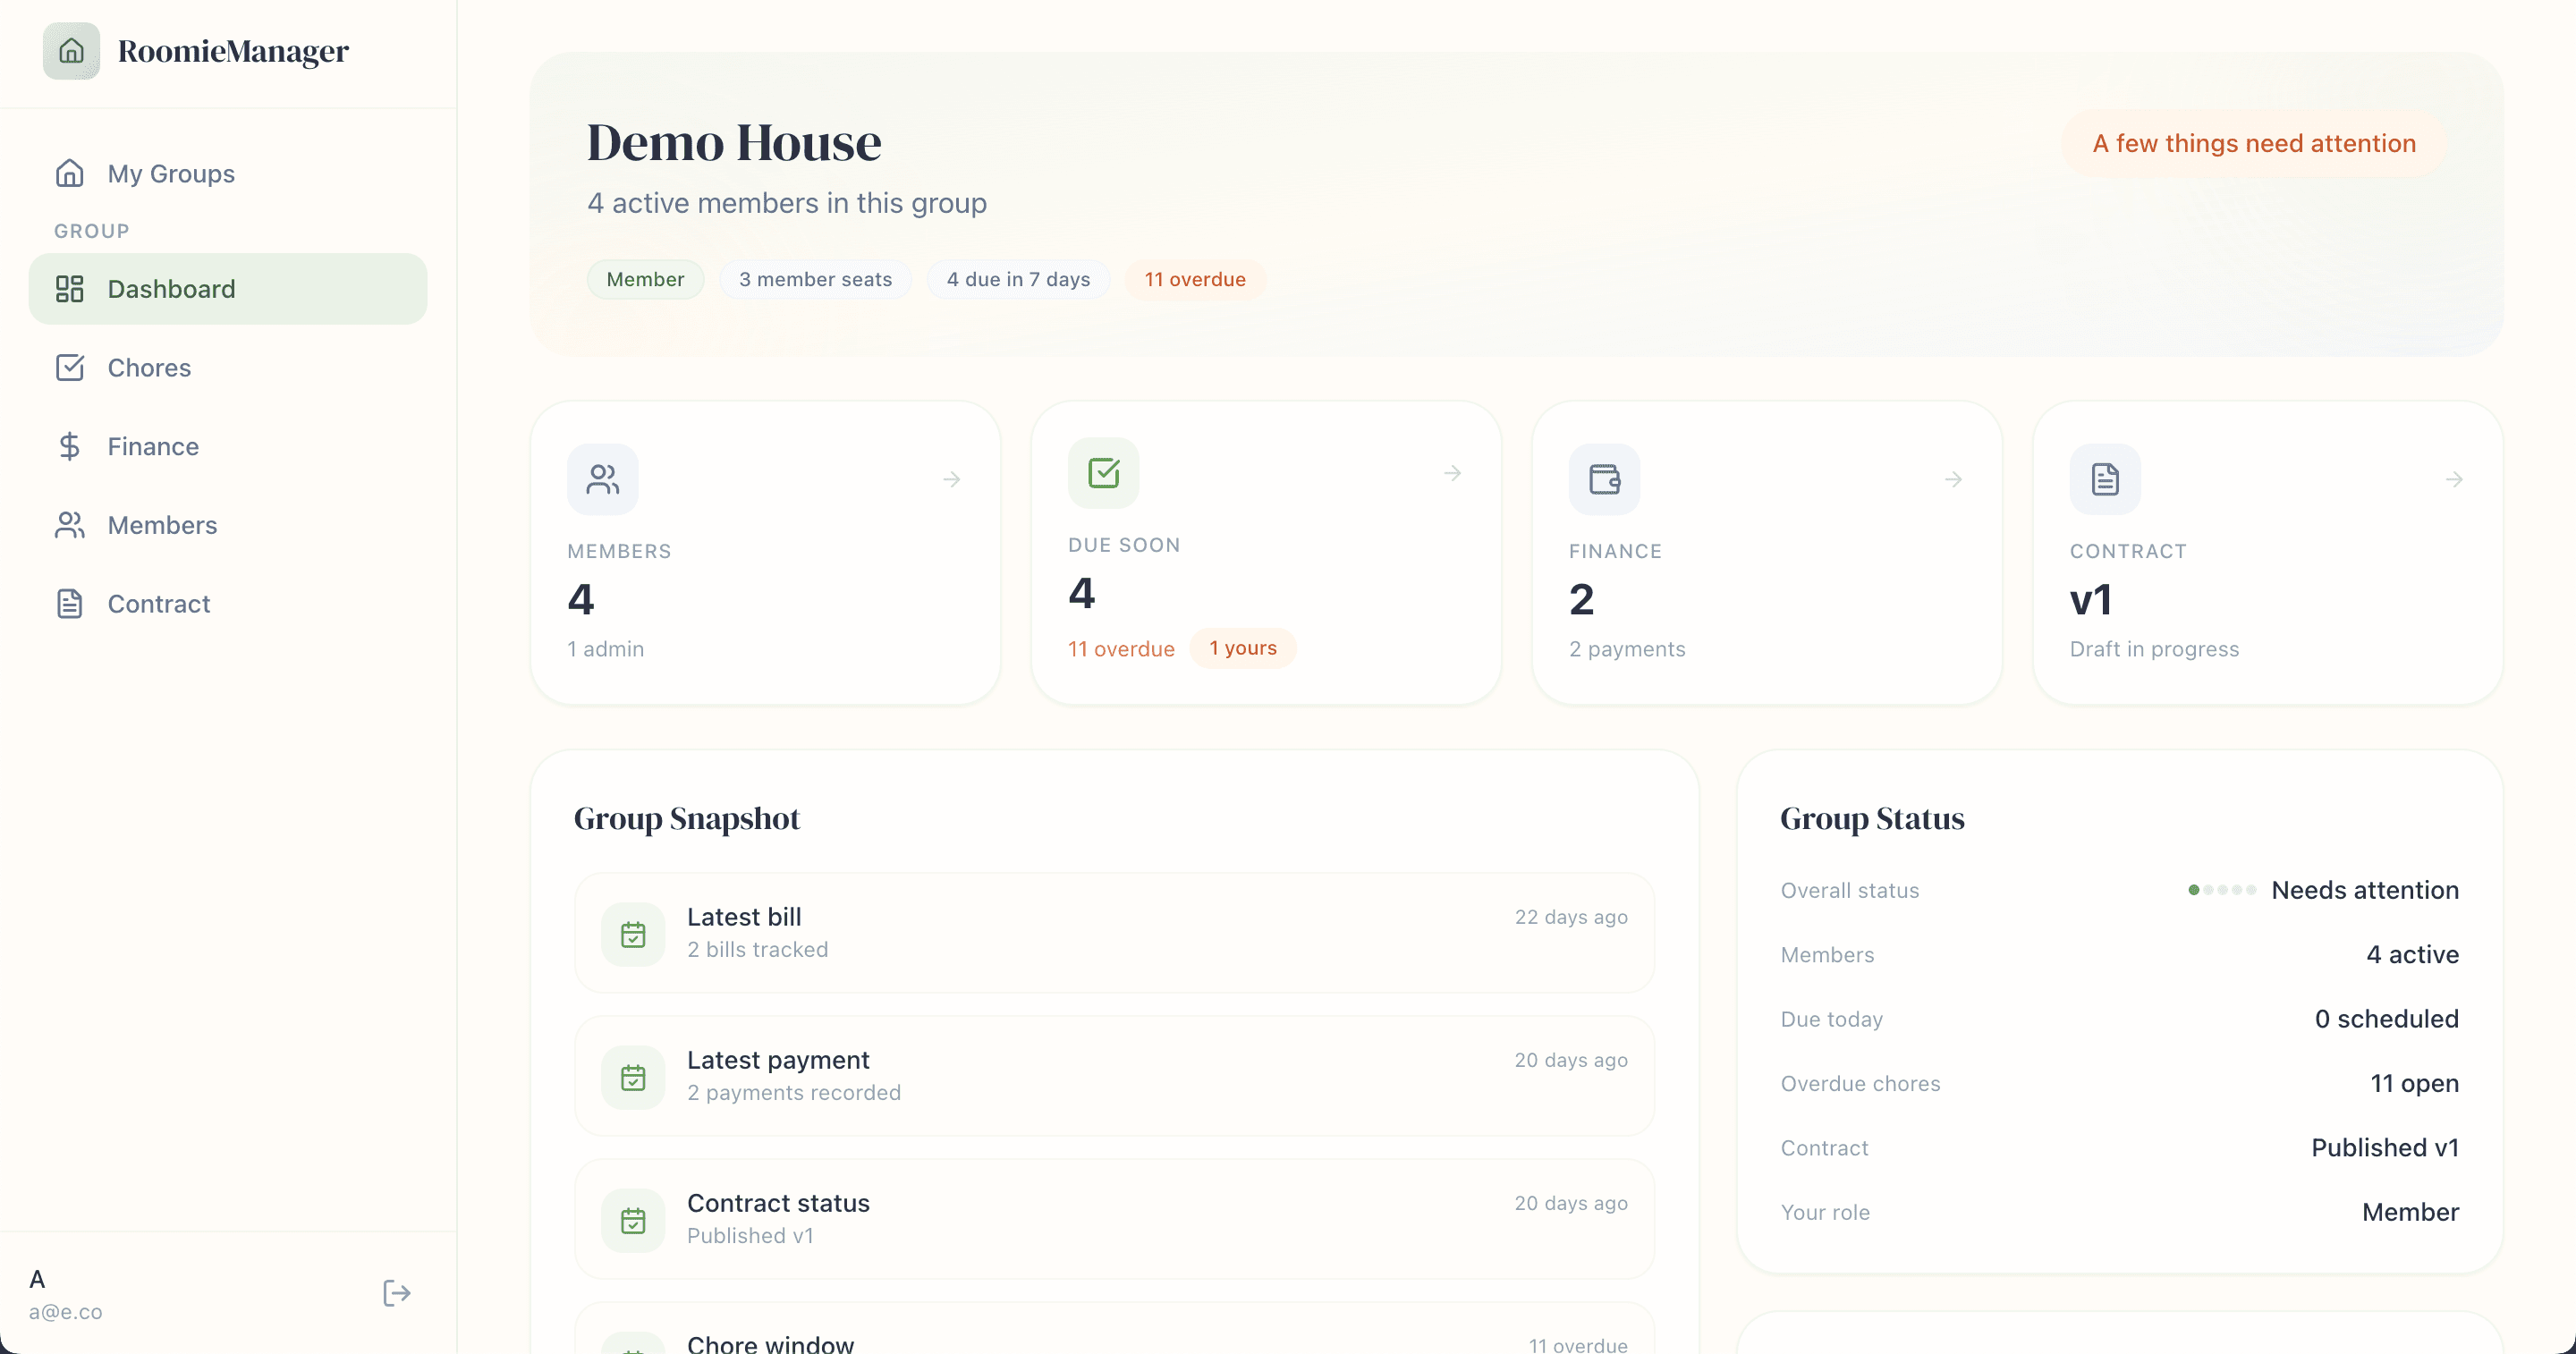Click the '1 admin' text on Members card
Image resolution: width=2576 pixels, height=1354 pixels.
tap(605, 649)
